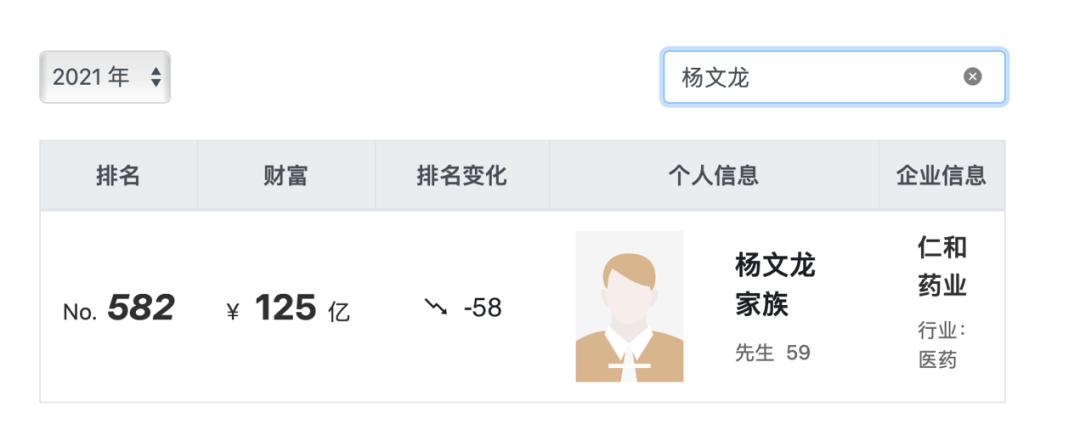The height and width of the screenshot is (424, 1080).
Task: Click the 企业信息 column header
Action: 941,176
